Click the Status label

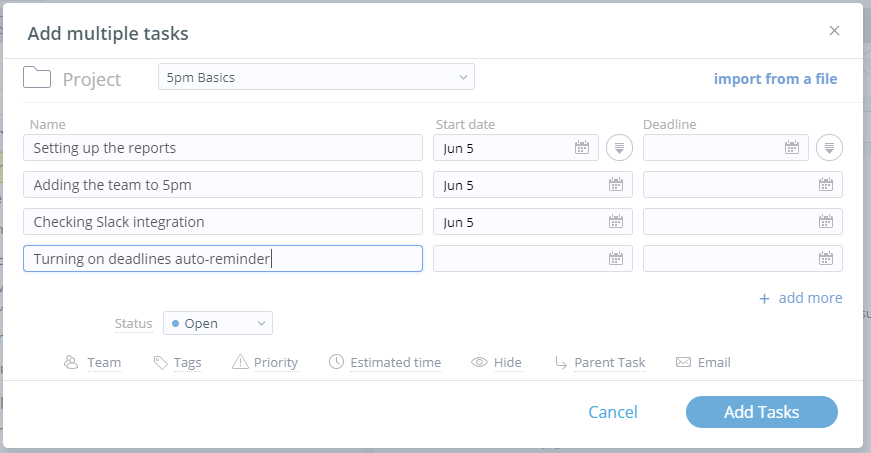[x=133, y=323]
